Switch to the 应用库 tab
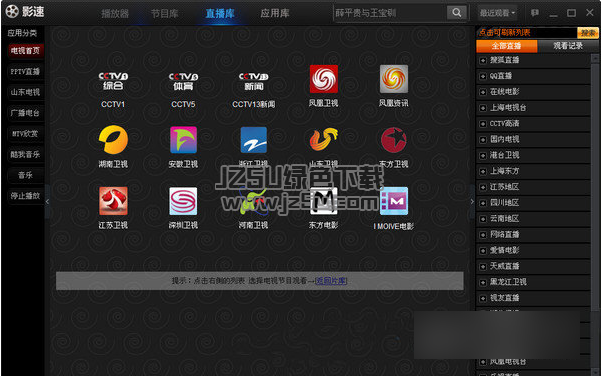This screenshot has width=601, height=376. coord(275,14)
